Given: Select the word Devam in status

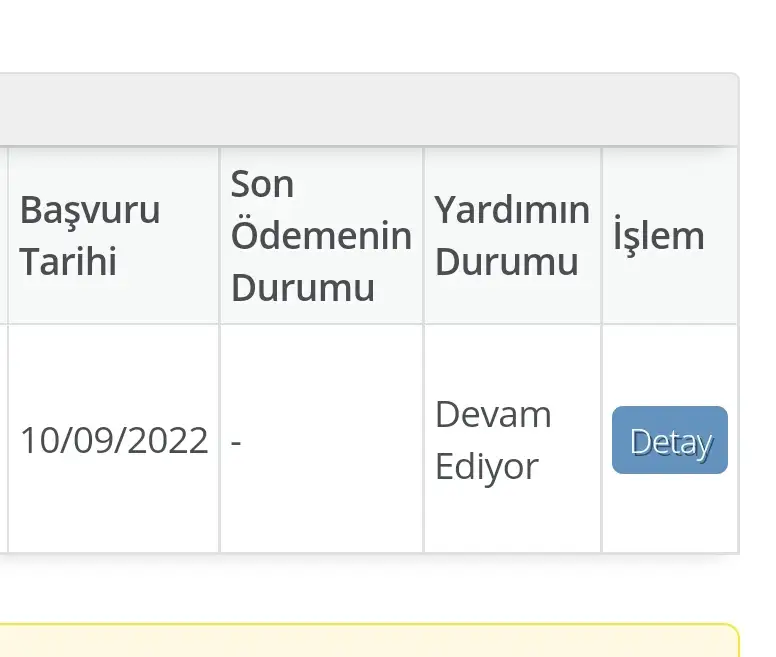Looking at the screenshot, I should tap(493, 415).
